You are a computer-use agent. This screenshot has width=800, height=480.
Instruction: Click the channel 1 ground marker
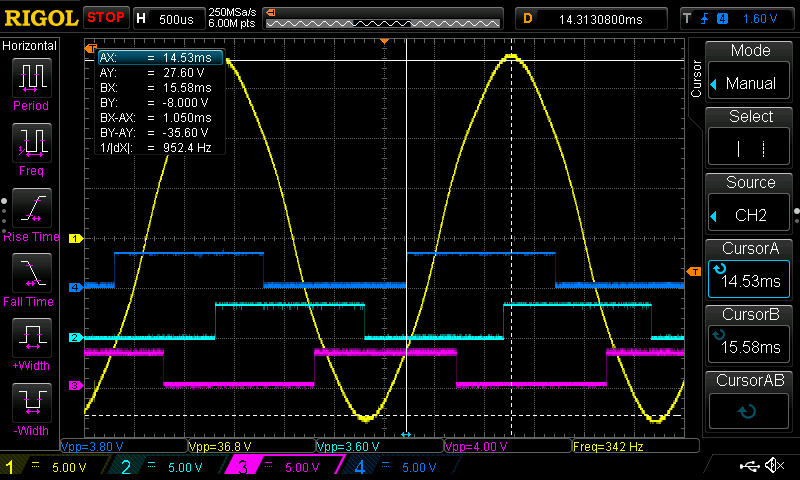click(x=76, y=238)
